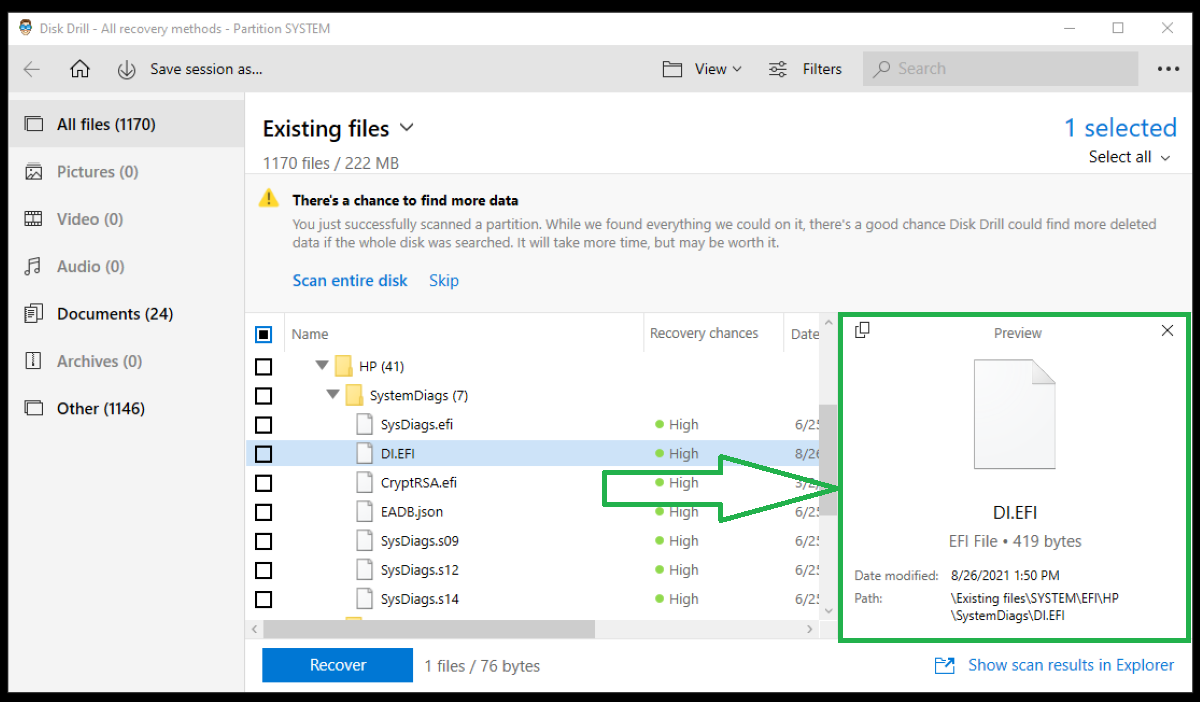Open the three-dot more options menu
Viewport: 1200px width, 702px height.
(x=1169, y=69)
